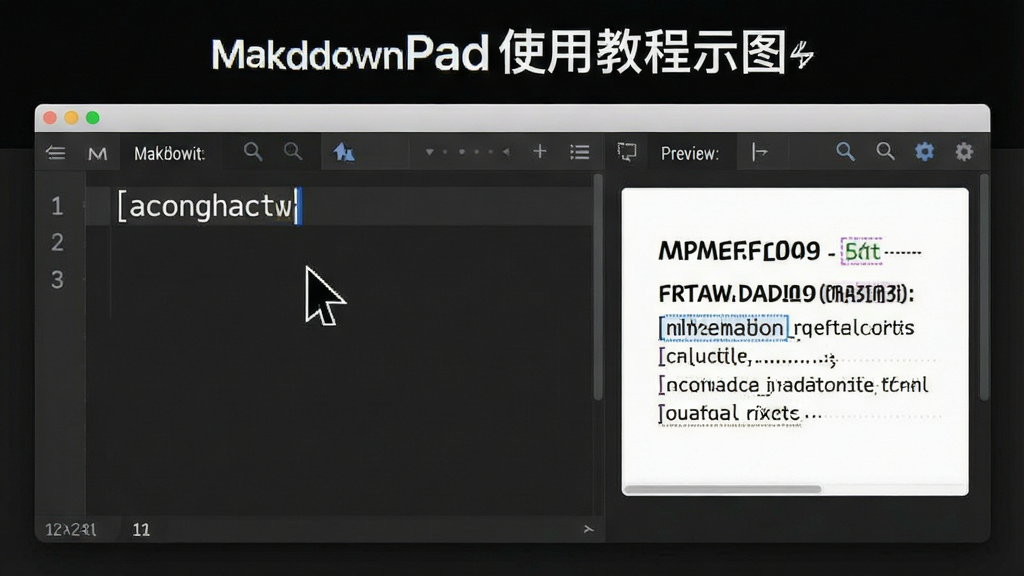Click the white search magnifier in preview toolbar
This screenshot has width=1024, height=576.
[885, 152]
